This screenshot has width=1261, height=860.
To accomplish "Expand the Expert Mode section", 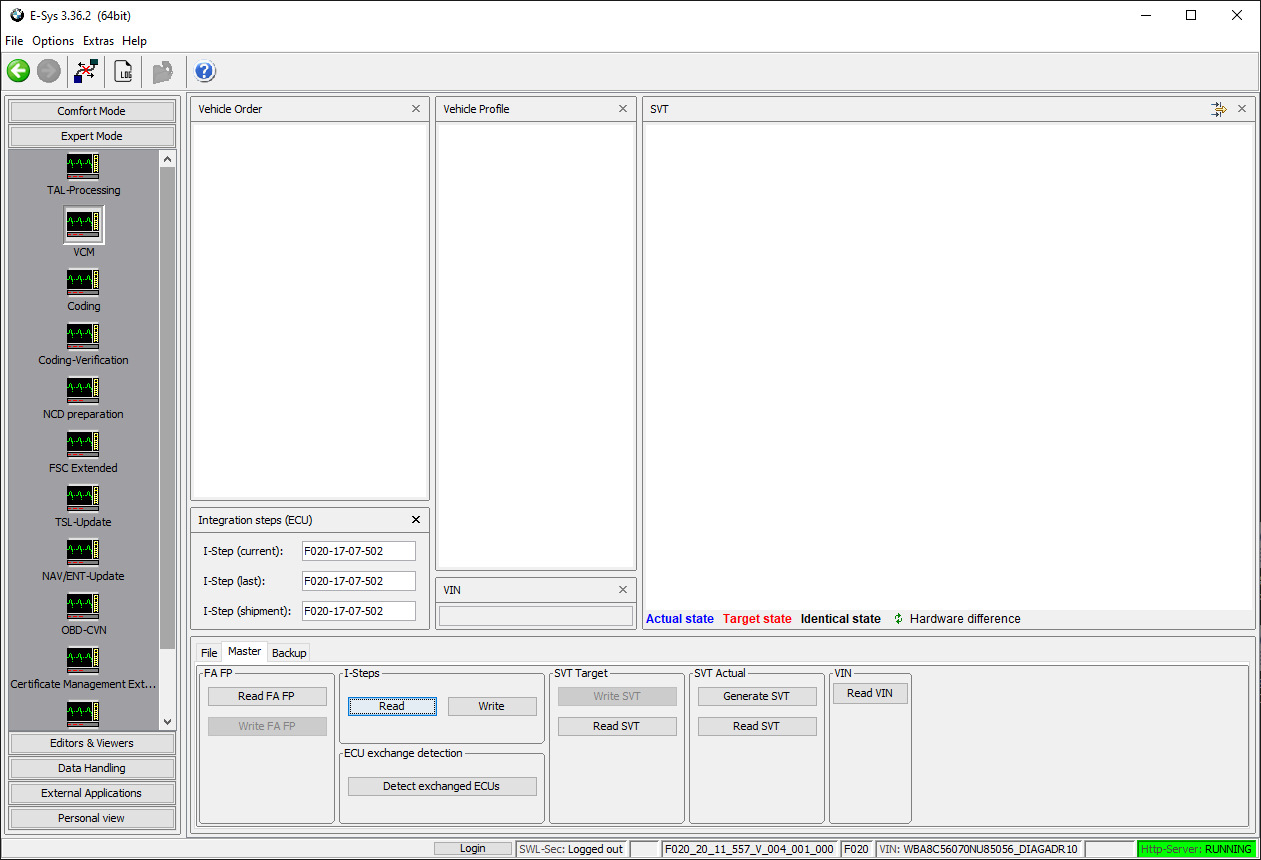I will point(92,136).
